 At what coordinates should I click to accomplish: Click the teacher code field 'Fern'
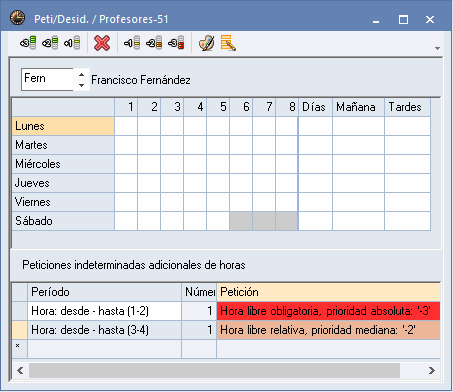(x=47, y=79)
